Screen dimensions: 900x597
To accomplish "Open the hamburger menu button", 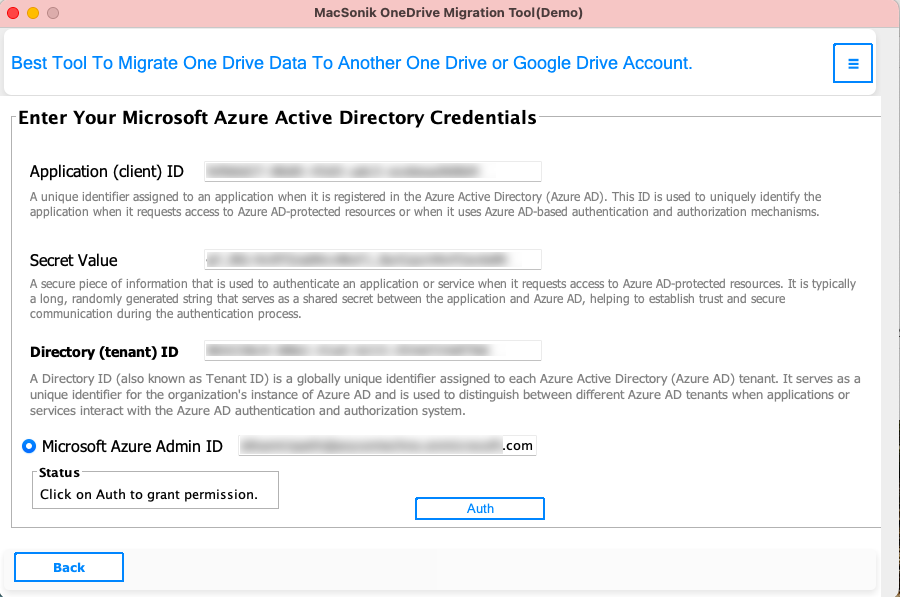I will coord(852,63).
